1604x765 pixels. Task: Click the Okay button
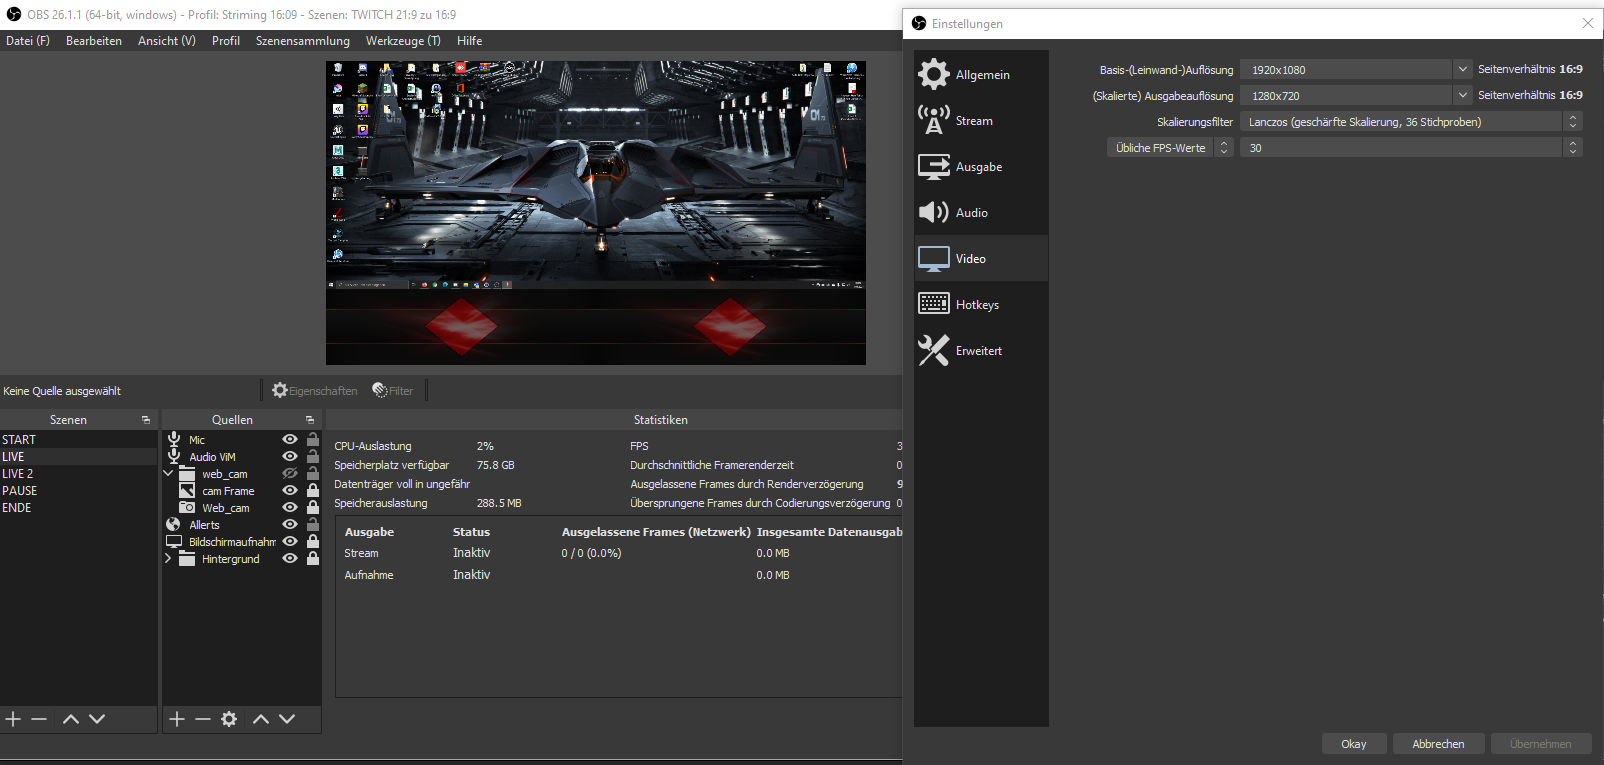[1353, 744]
